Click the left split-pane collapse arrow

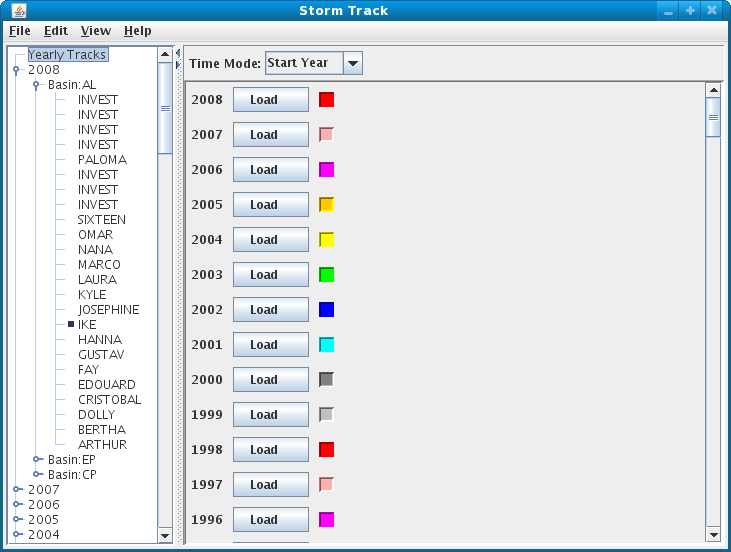[177, 53]
